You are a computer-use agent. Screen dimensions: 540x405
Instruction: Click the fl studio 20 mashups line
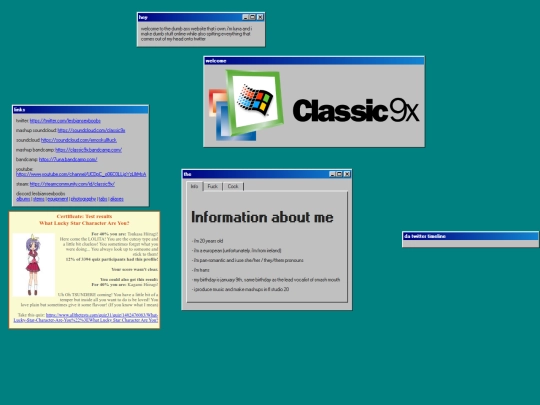[x=240, y=289]
